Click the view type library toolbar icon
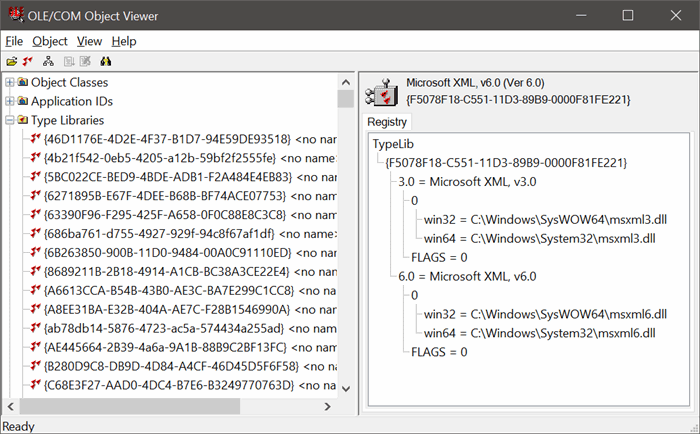This screenshot has height=434, width=700. click(x=28, y=62)
